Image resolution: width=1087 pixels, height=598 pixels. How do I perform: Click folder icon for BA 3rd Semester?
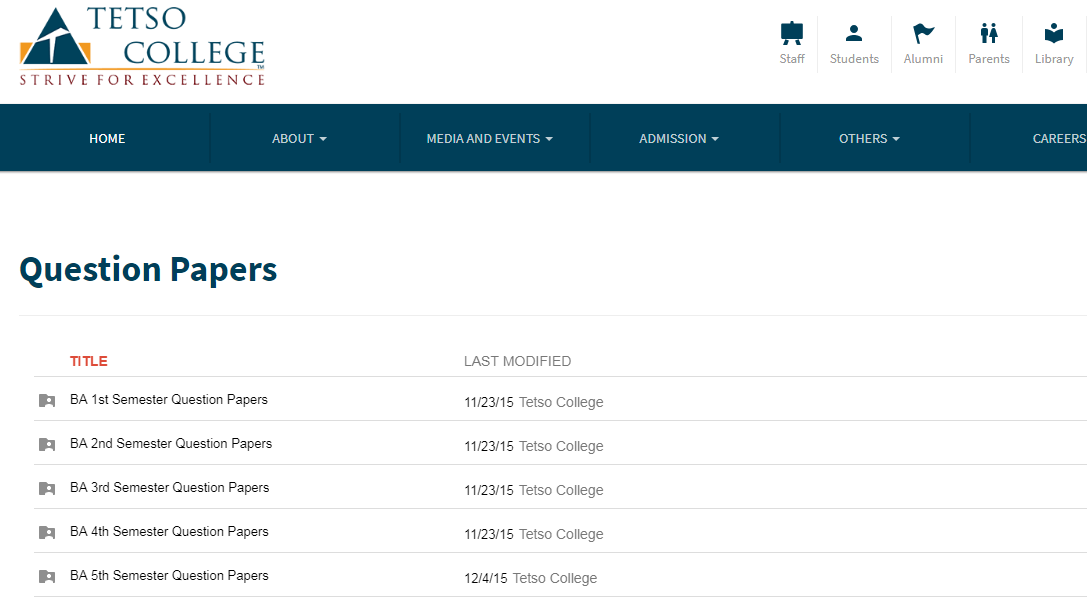point(46,488)
